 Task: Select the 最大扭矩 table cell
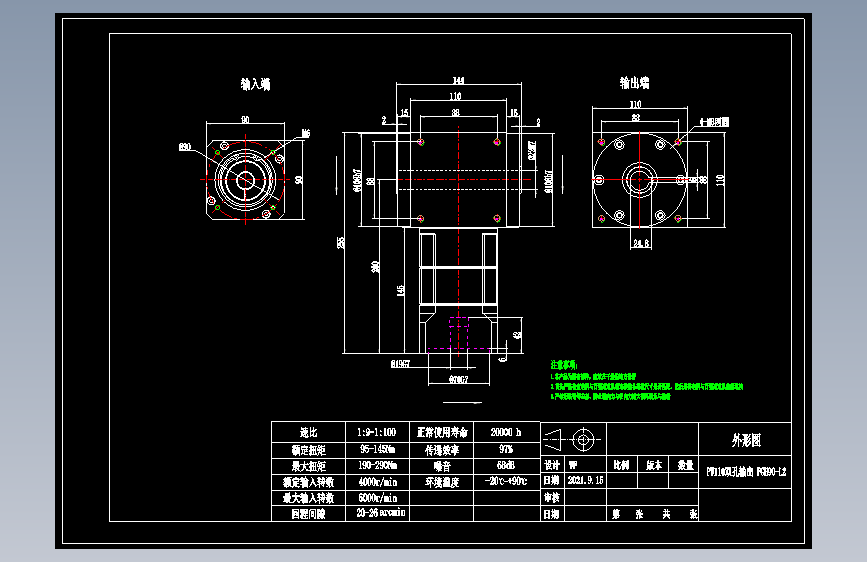click(309, 466)
